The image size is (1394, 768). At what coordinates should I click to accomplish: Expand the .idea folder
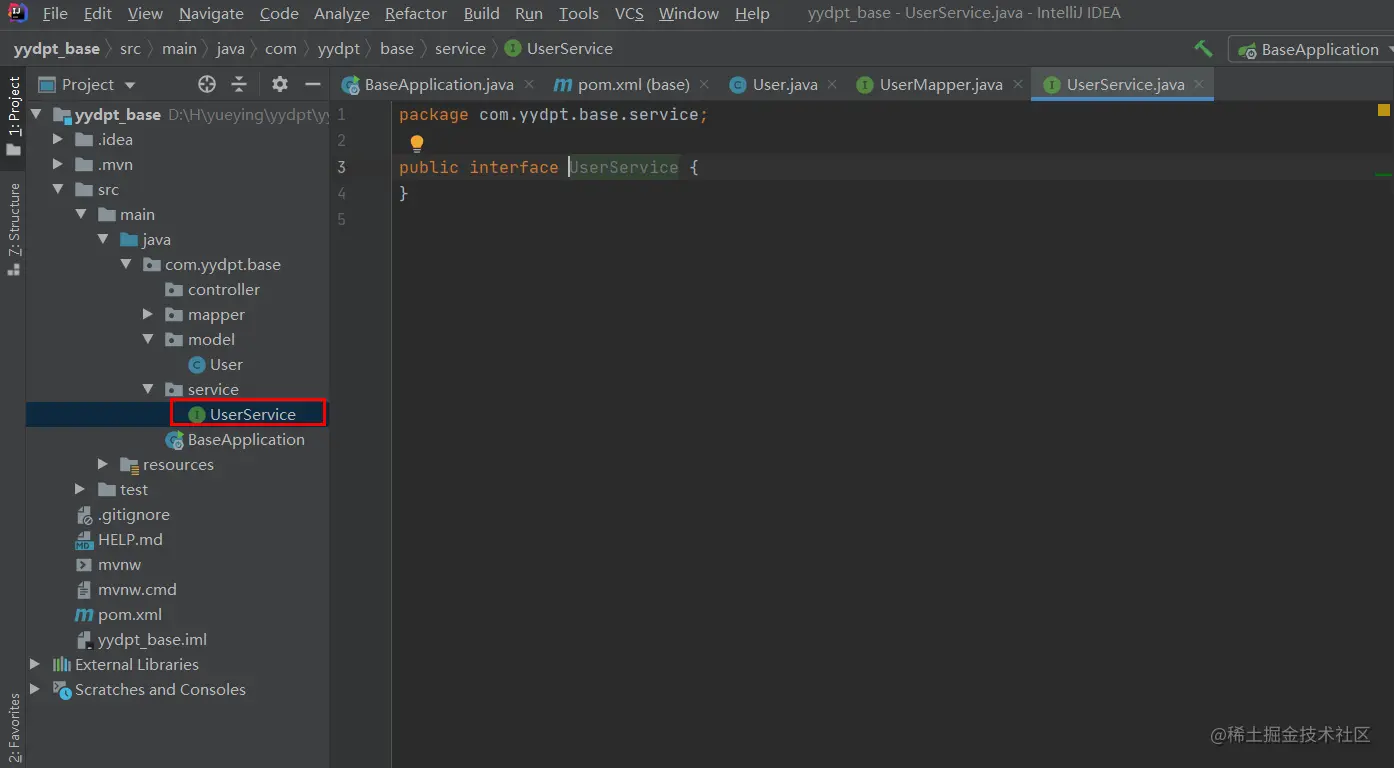click(x=59, y=139)
